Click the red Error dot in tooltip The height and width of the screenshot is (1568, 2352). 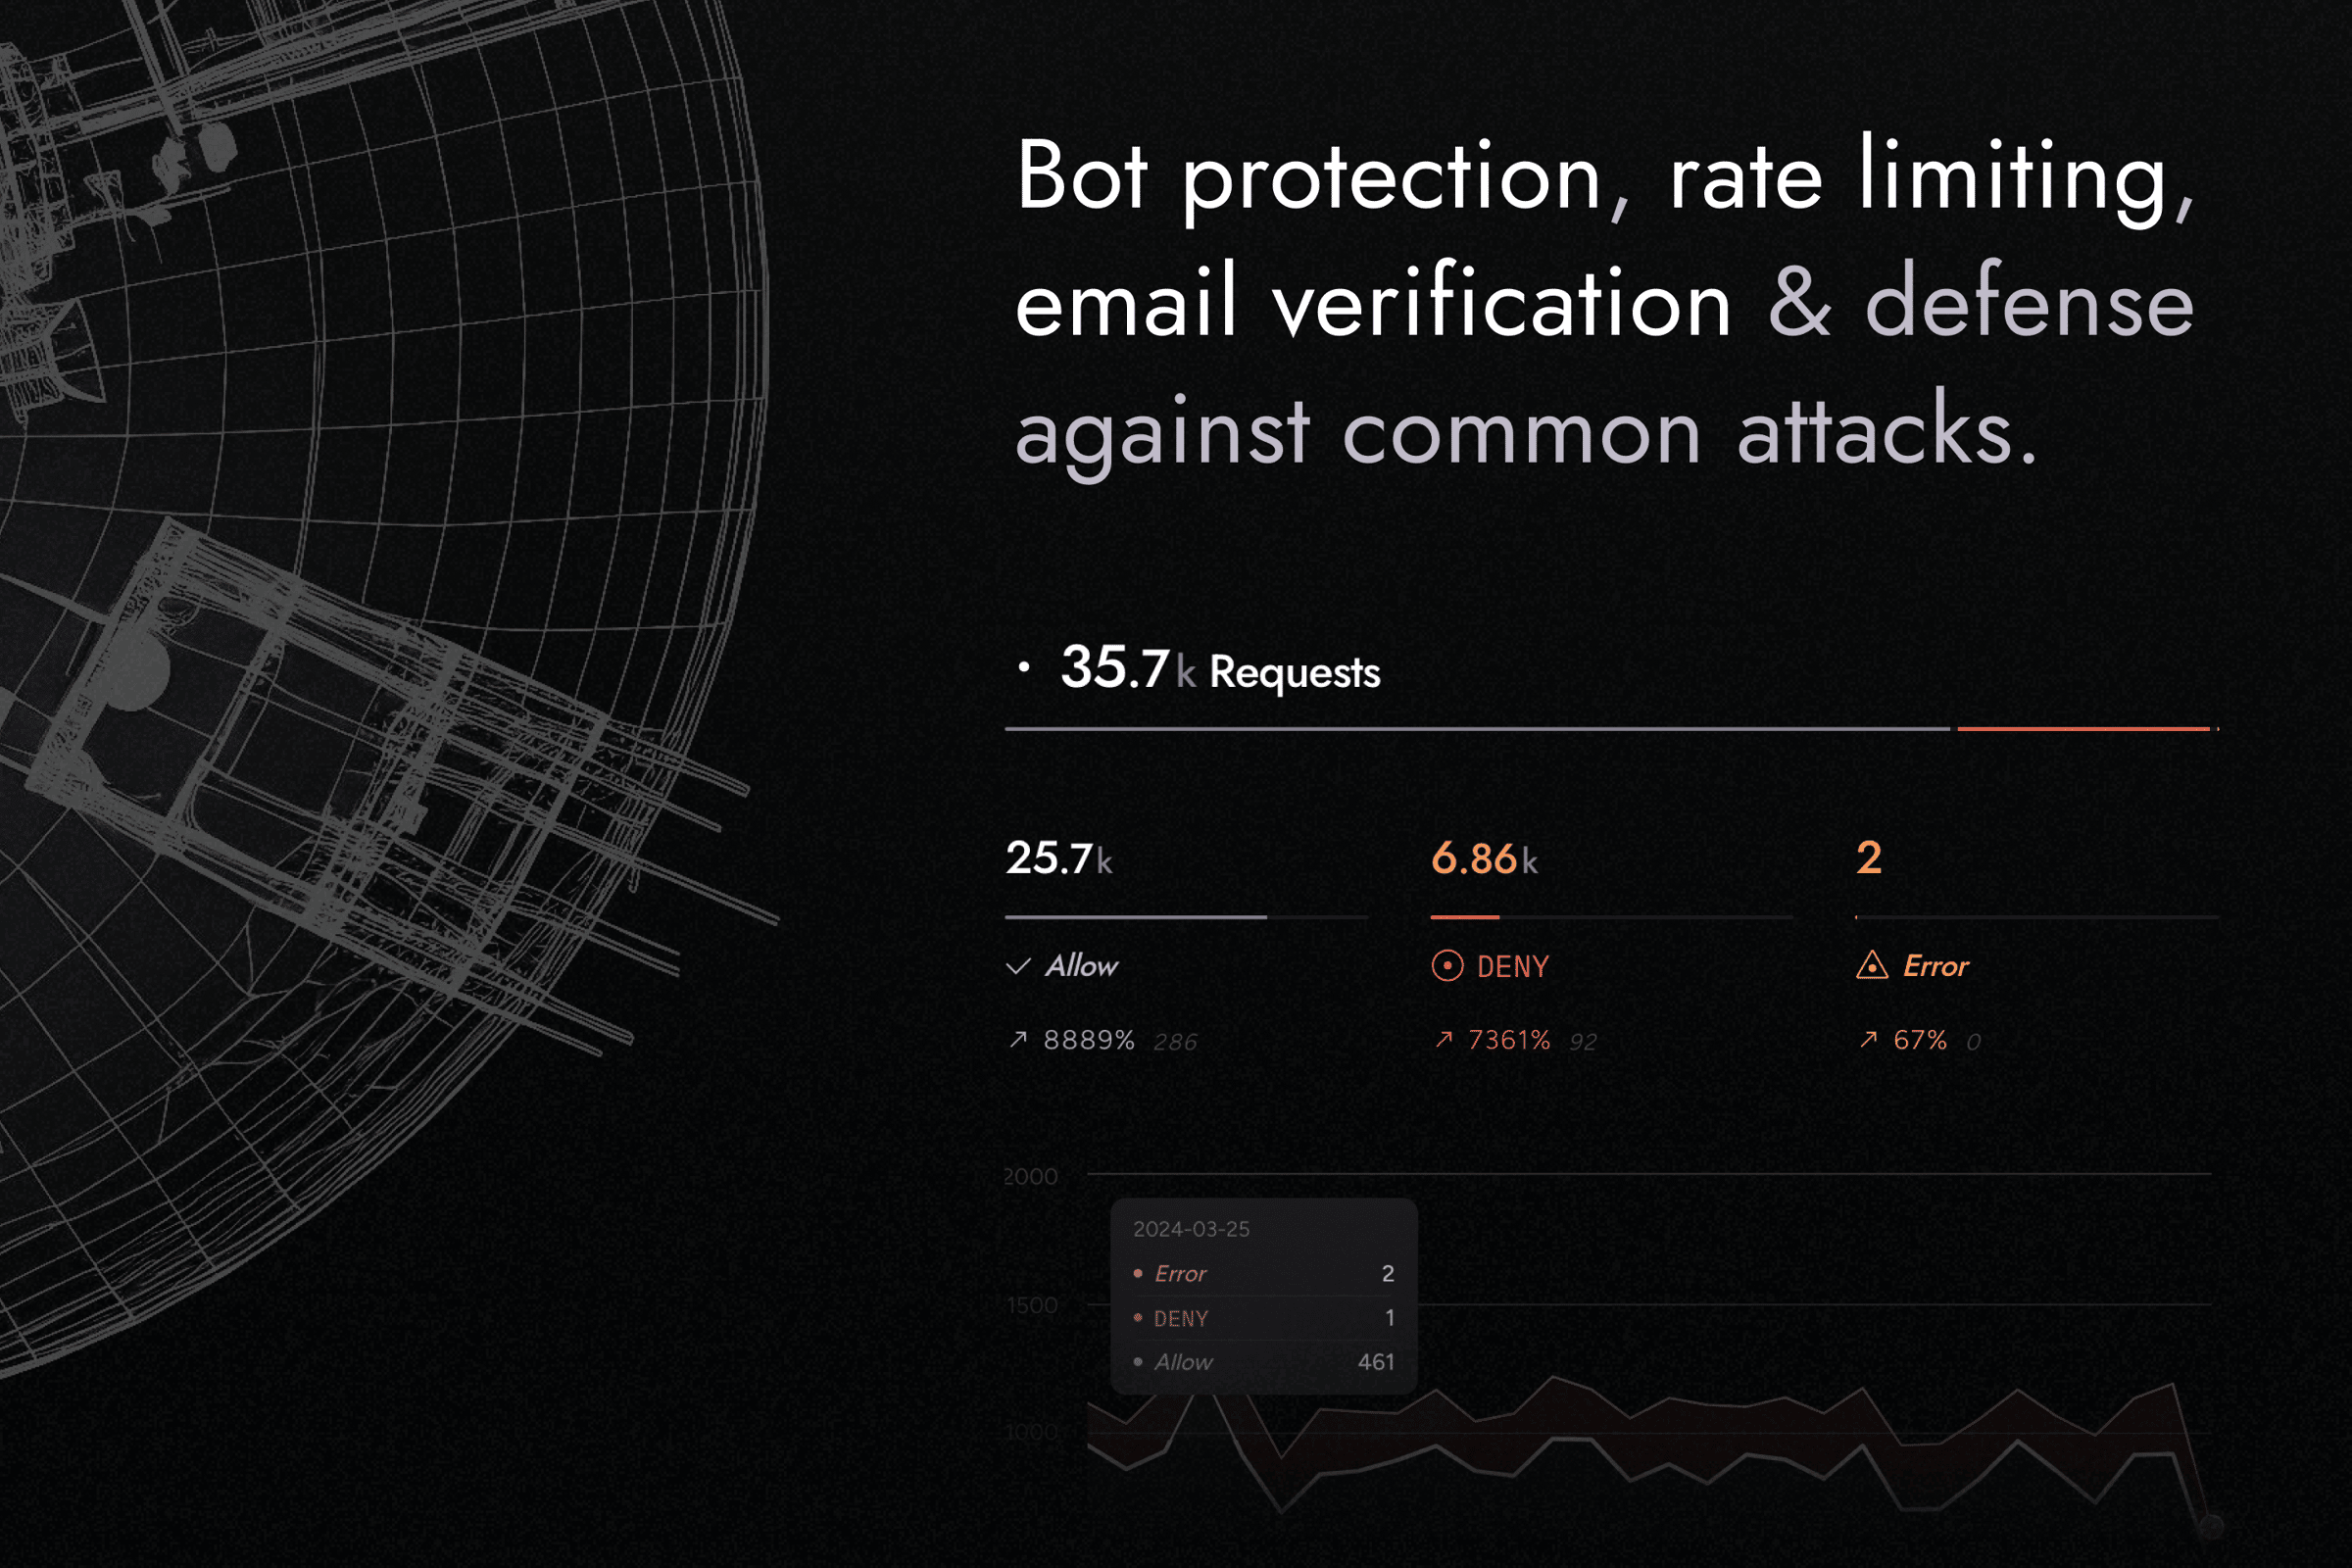1138,1273
